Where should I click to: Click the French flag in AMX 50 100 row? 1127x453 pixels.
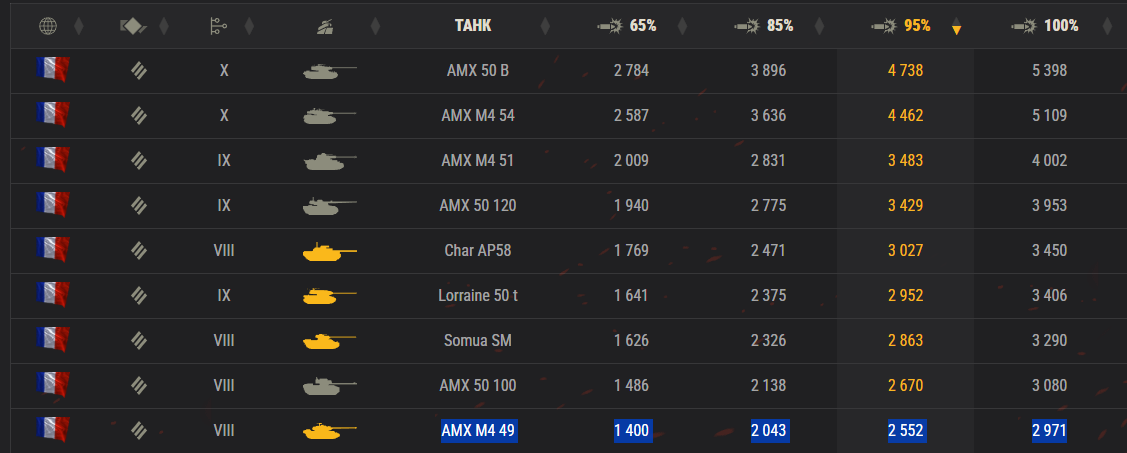52,385
